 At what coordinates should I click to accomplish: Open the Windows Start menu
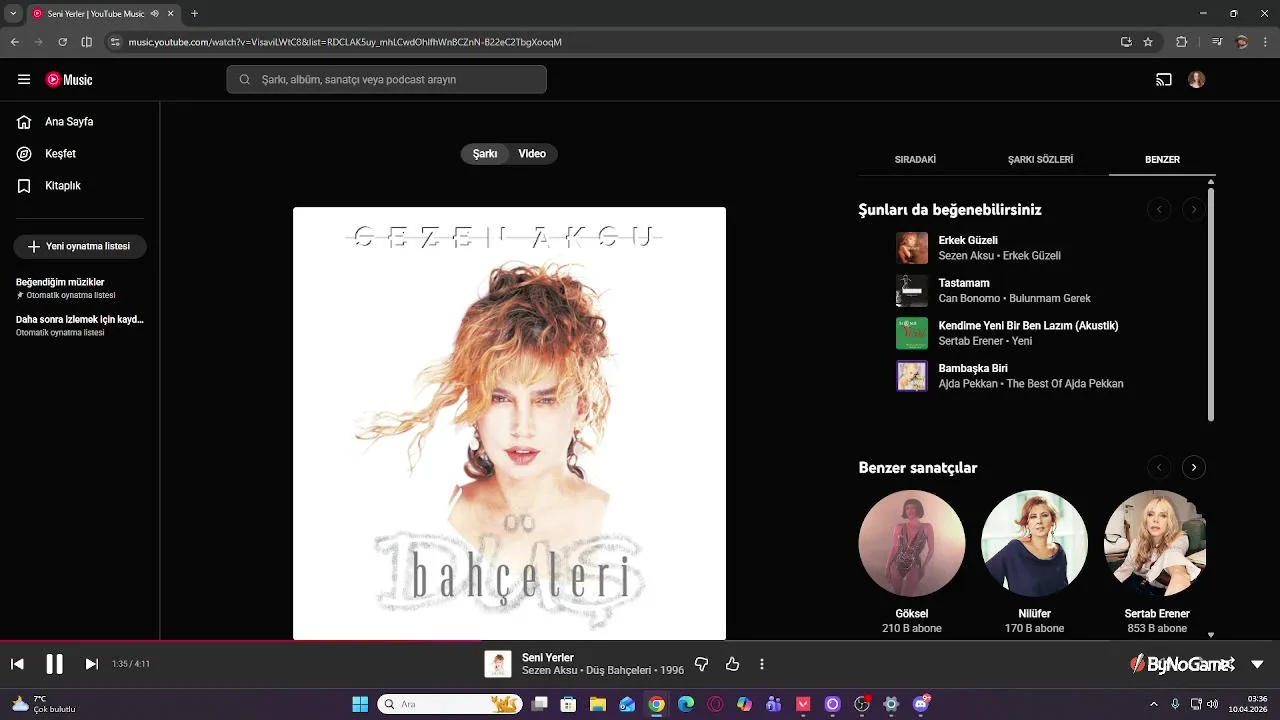[x=360, y=704]
